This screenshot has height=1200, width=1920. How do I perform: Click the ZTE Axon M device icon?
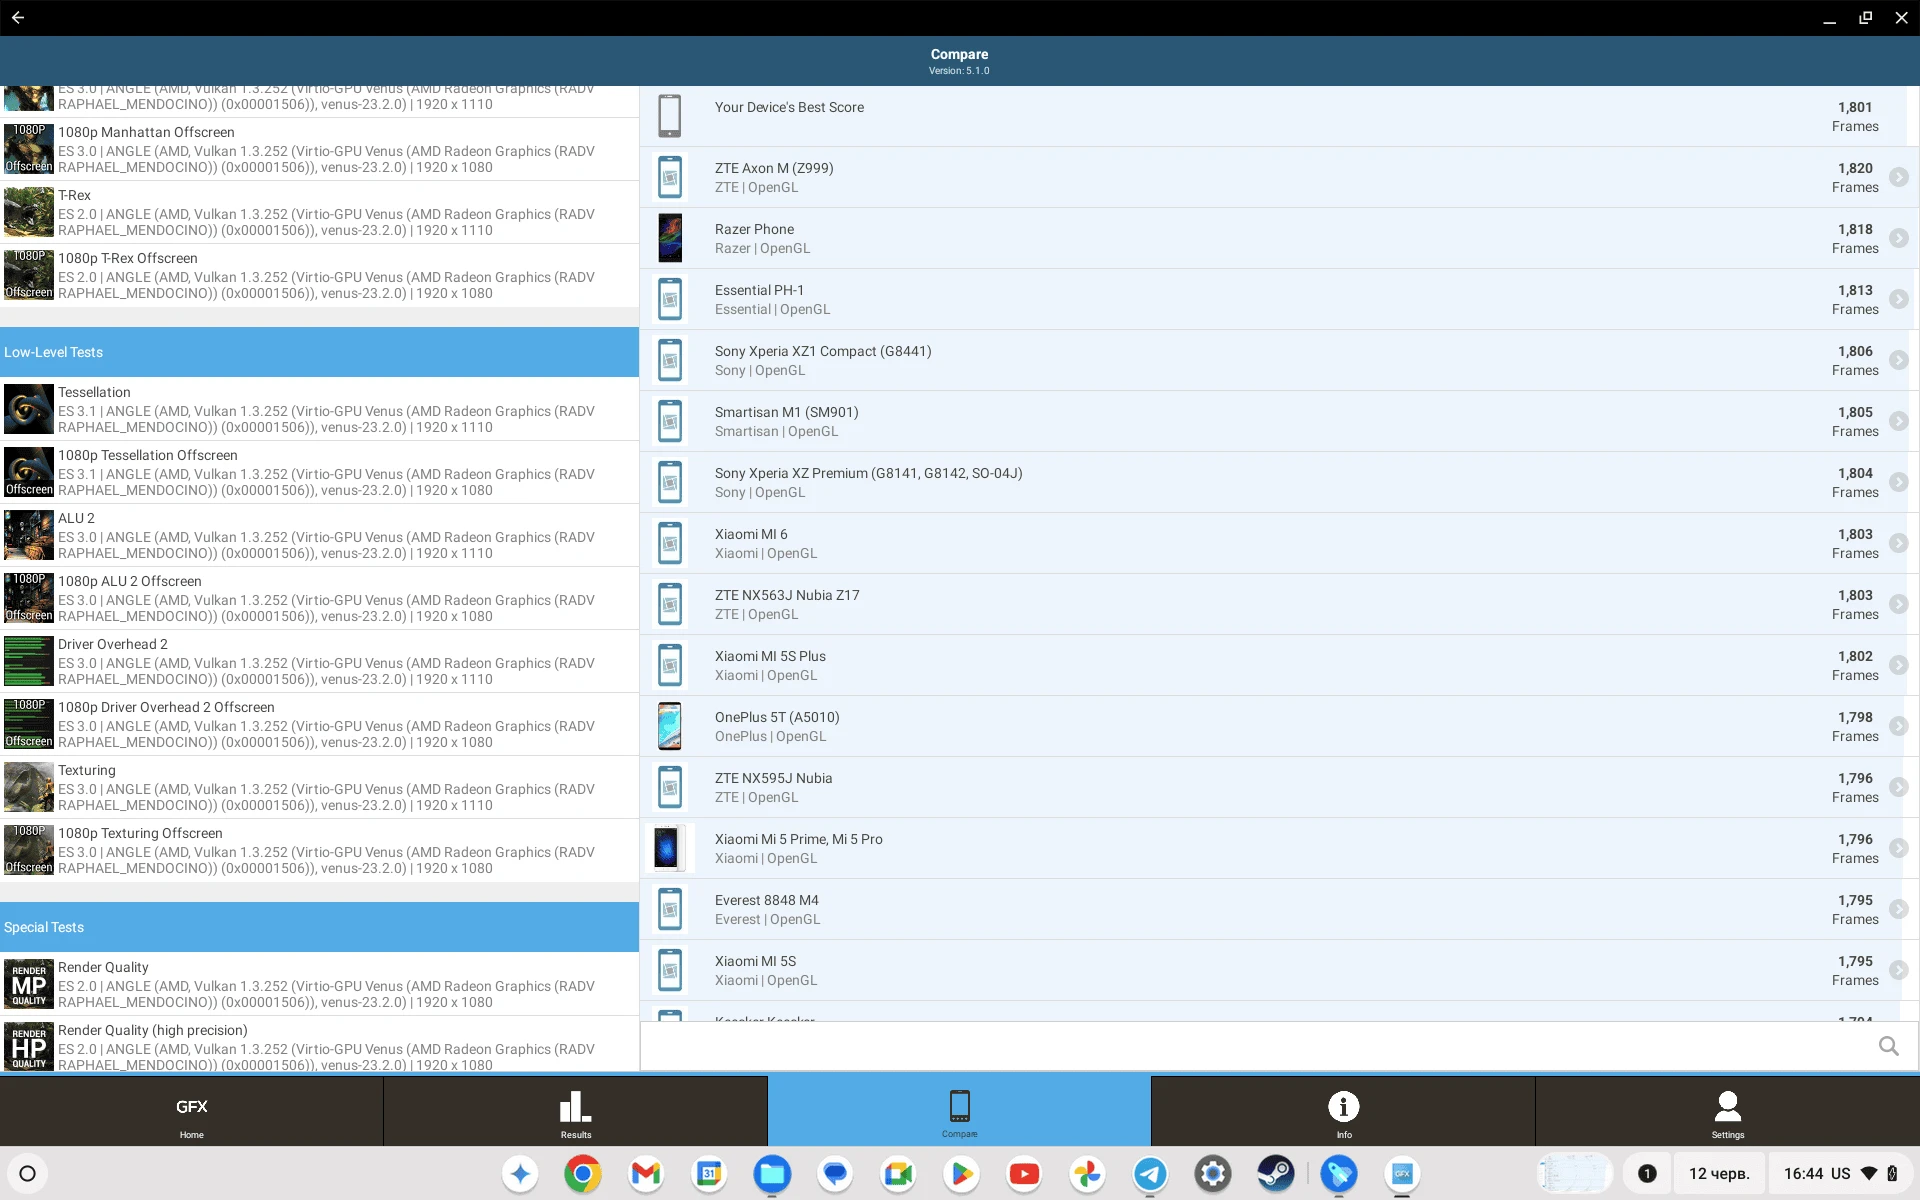coord(670,177)
